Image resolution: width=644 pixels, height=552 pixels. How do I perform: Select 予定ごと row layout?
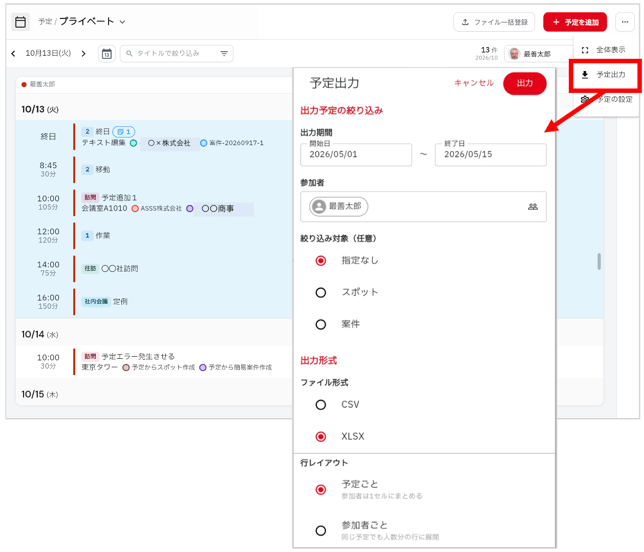click(321, 490)
